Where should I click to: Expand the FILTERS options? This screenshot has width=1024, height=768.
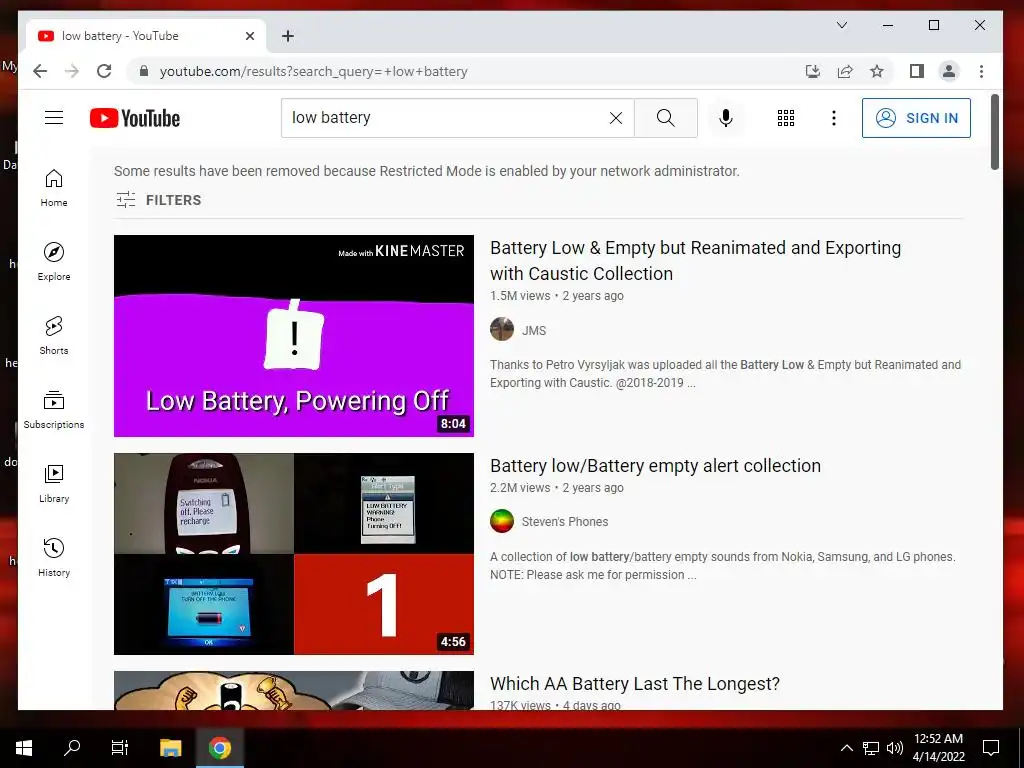click(159, 200)
